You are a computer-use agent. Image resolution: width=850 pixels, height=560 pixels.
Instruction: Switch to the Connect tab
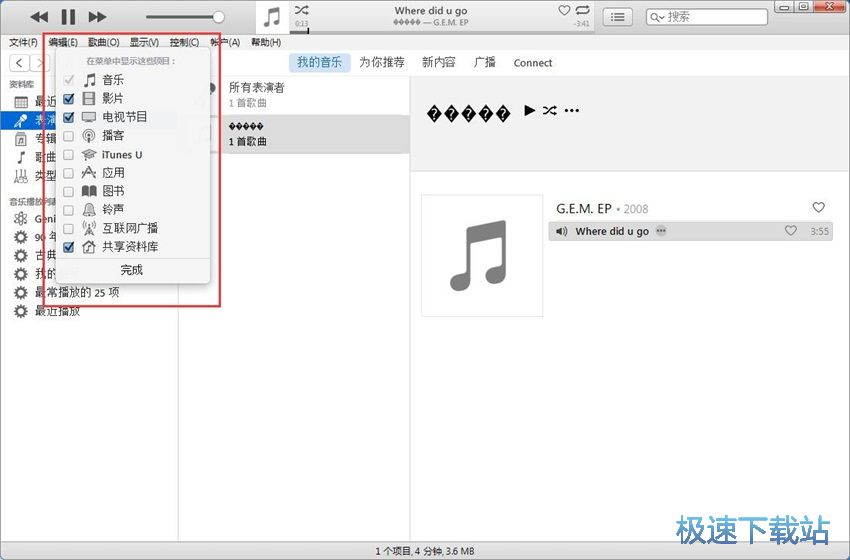click(x=533, y=63)
